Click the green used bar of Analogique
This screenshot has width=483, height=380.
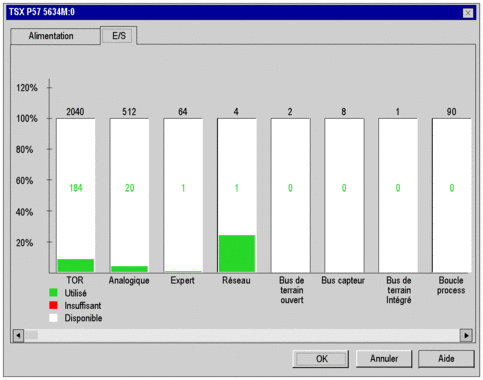click(129, 269)
